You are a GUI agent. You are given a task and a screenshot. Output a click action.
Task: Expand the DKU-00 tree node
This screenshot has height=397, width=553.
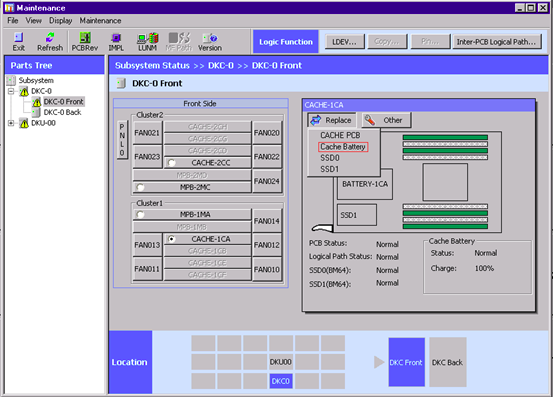point(11,123)
